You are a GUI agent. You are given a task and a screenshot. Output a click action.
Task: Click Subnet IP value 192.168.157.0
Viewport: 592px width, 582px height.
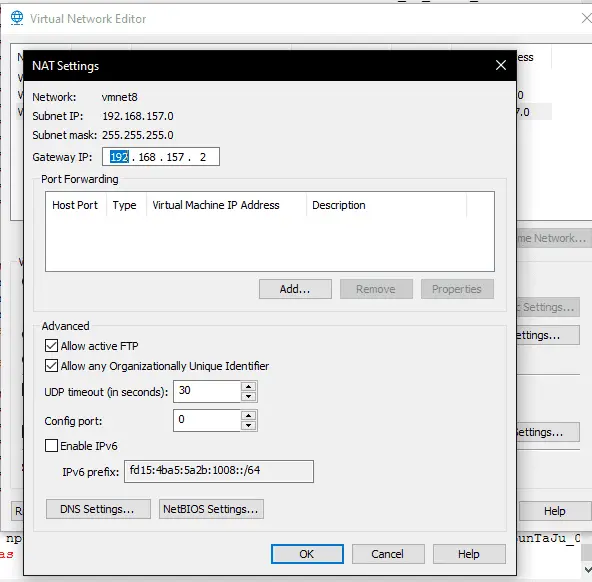[x=138, y=116]
